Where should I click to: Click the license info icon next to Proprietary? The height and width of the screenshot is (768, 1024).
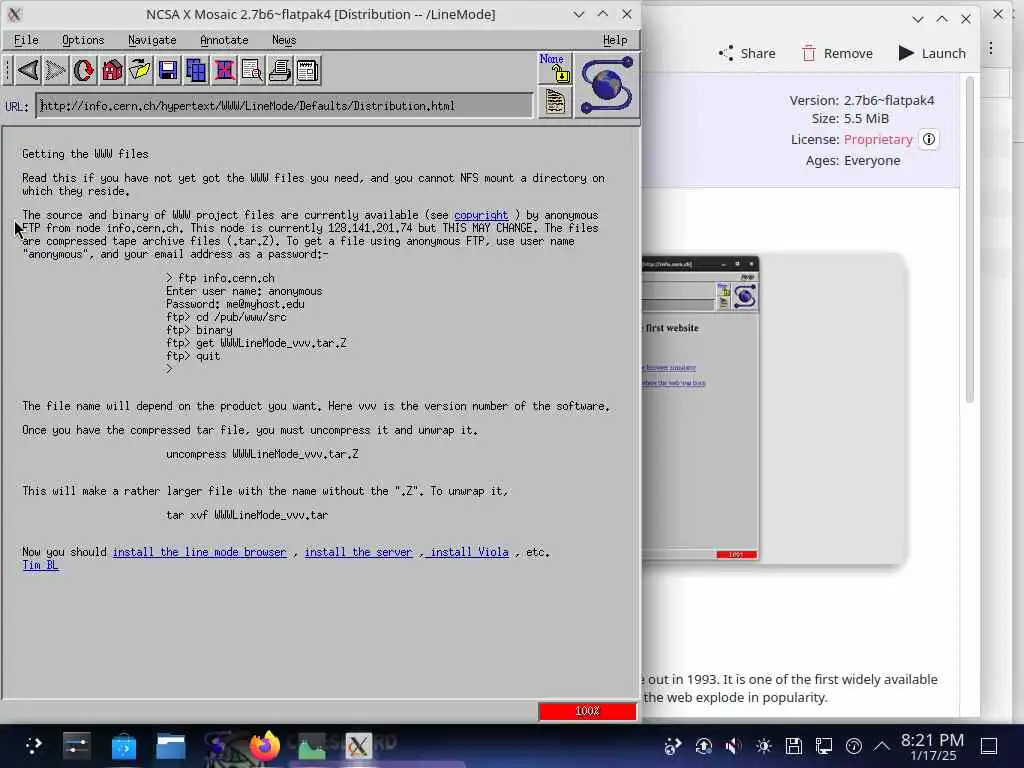point(928,139)
